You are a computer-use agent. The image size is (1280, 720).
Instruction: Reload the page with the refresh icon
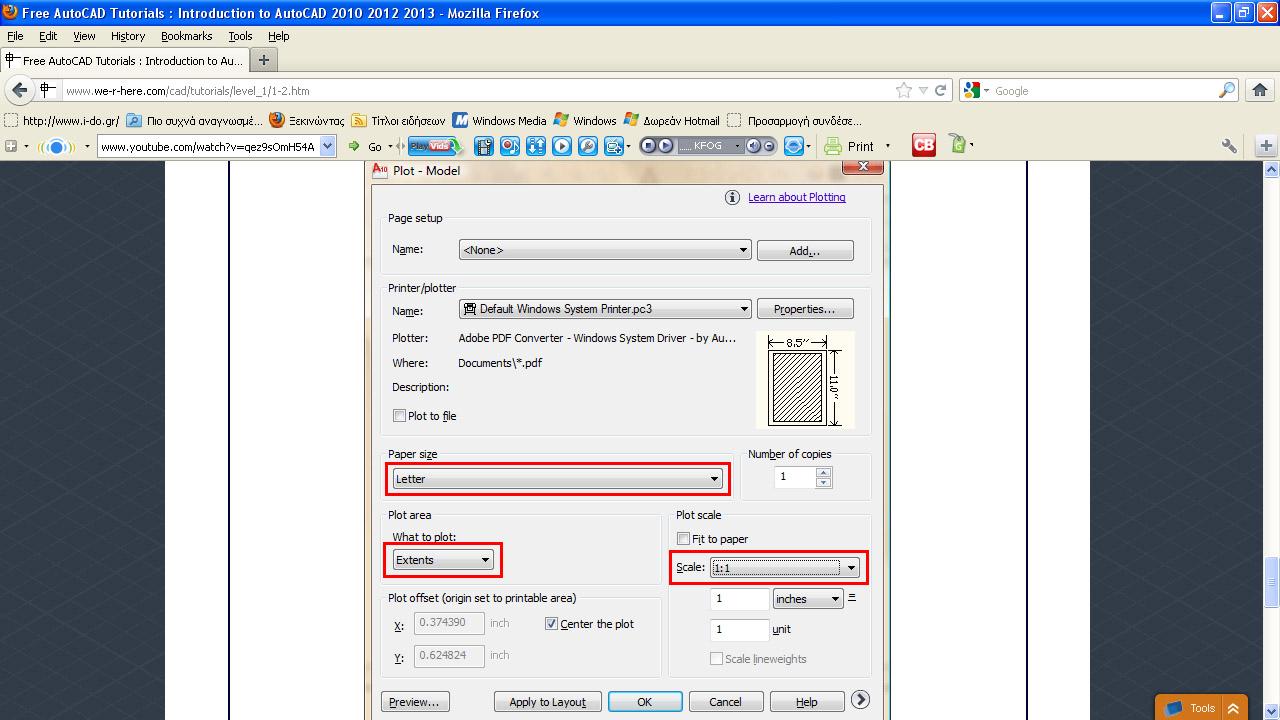click(940, 90)
